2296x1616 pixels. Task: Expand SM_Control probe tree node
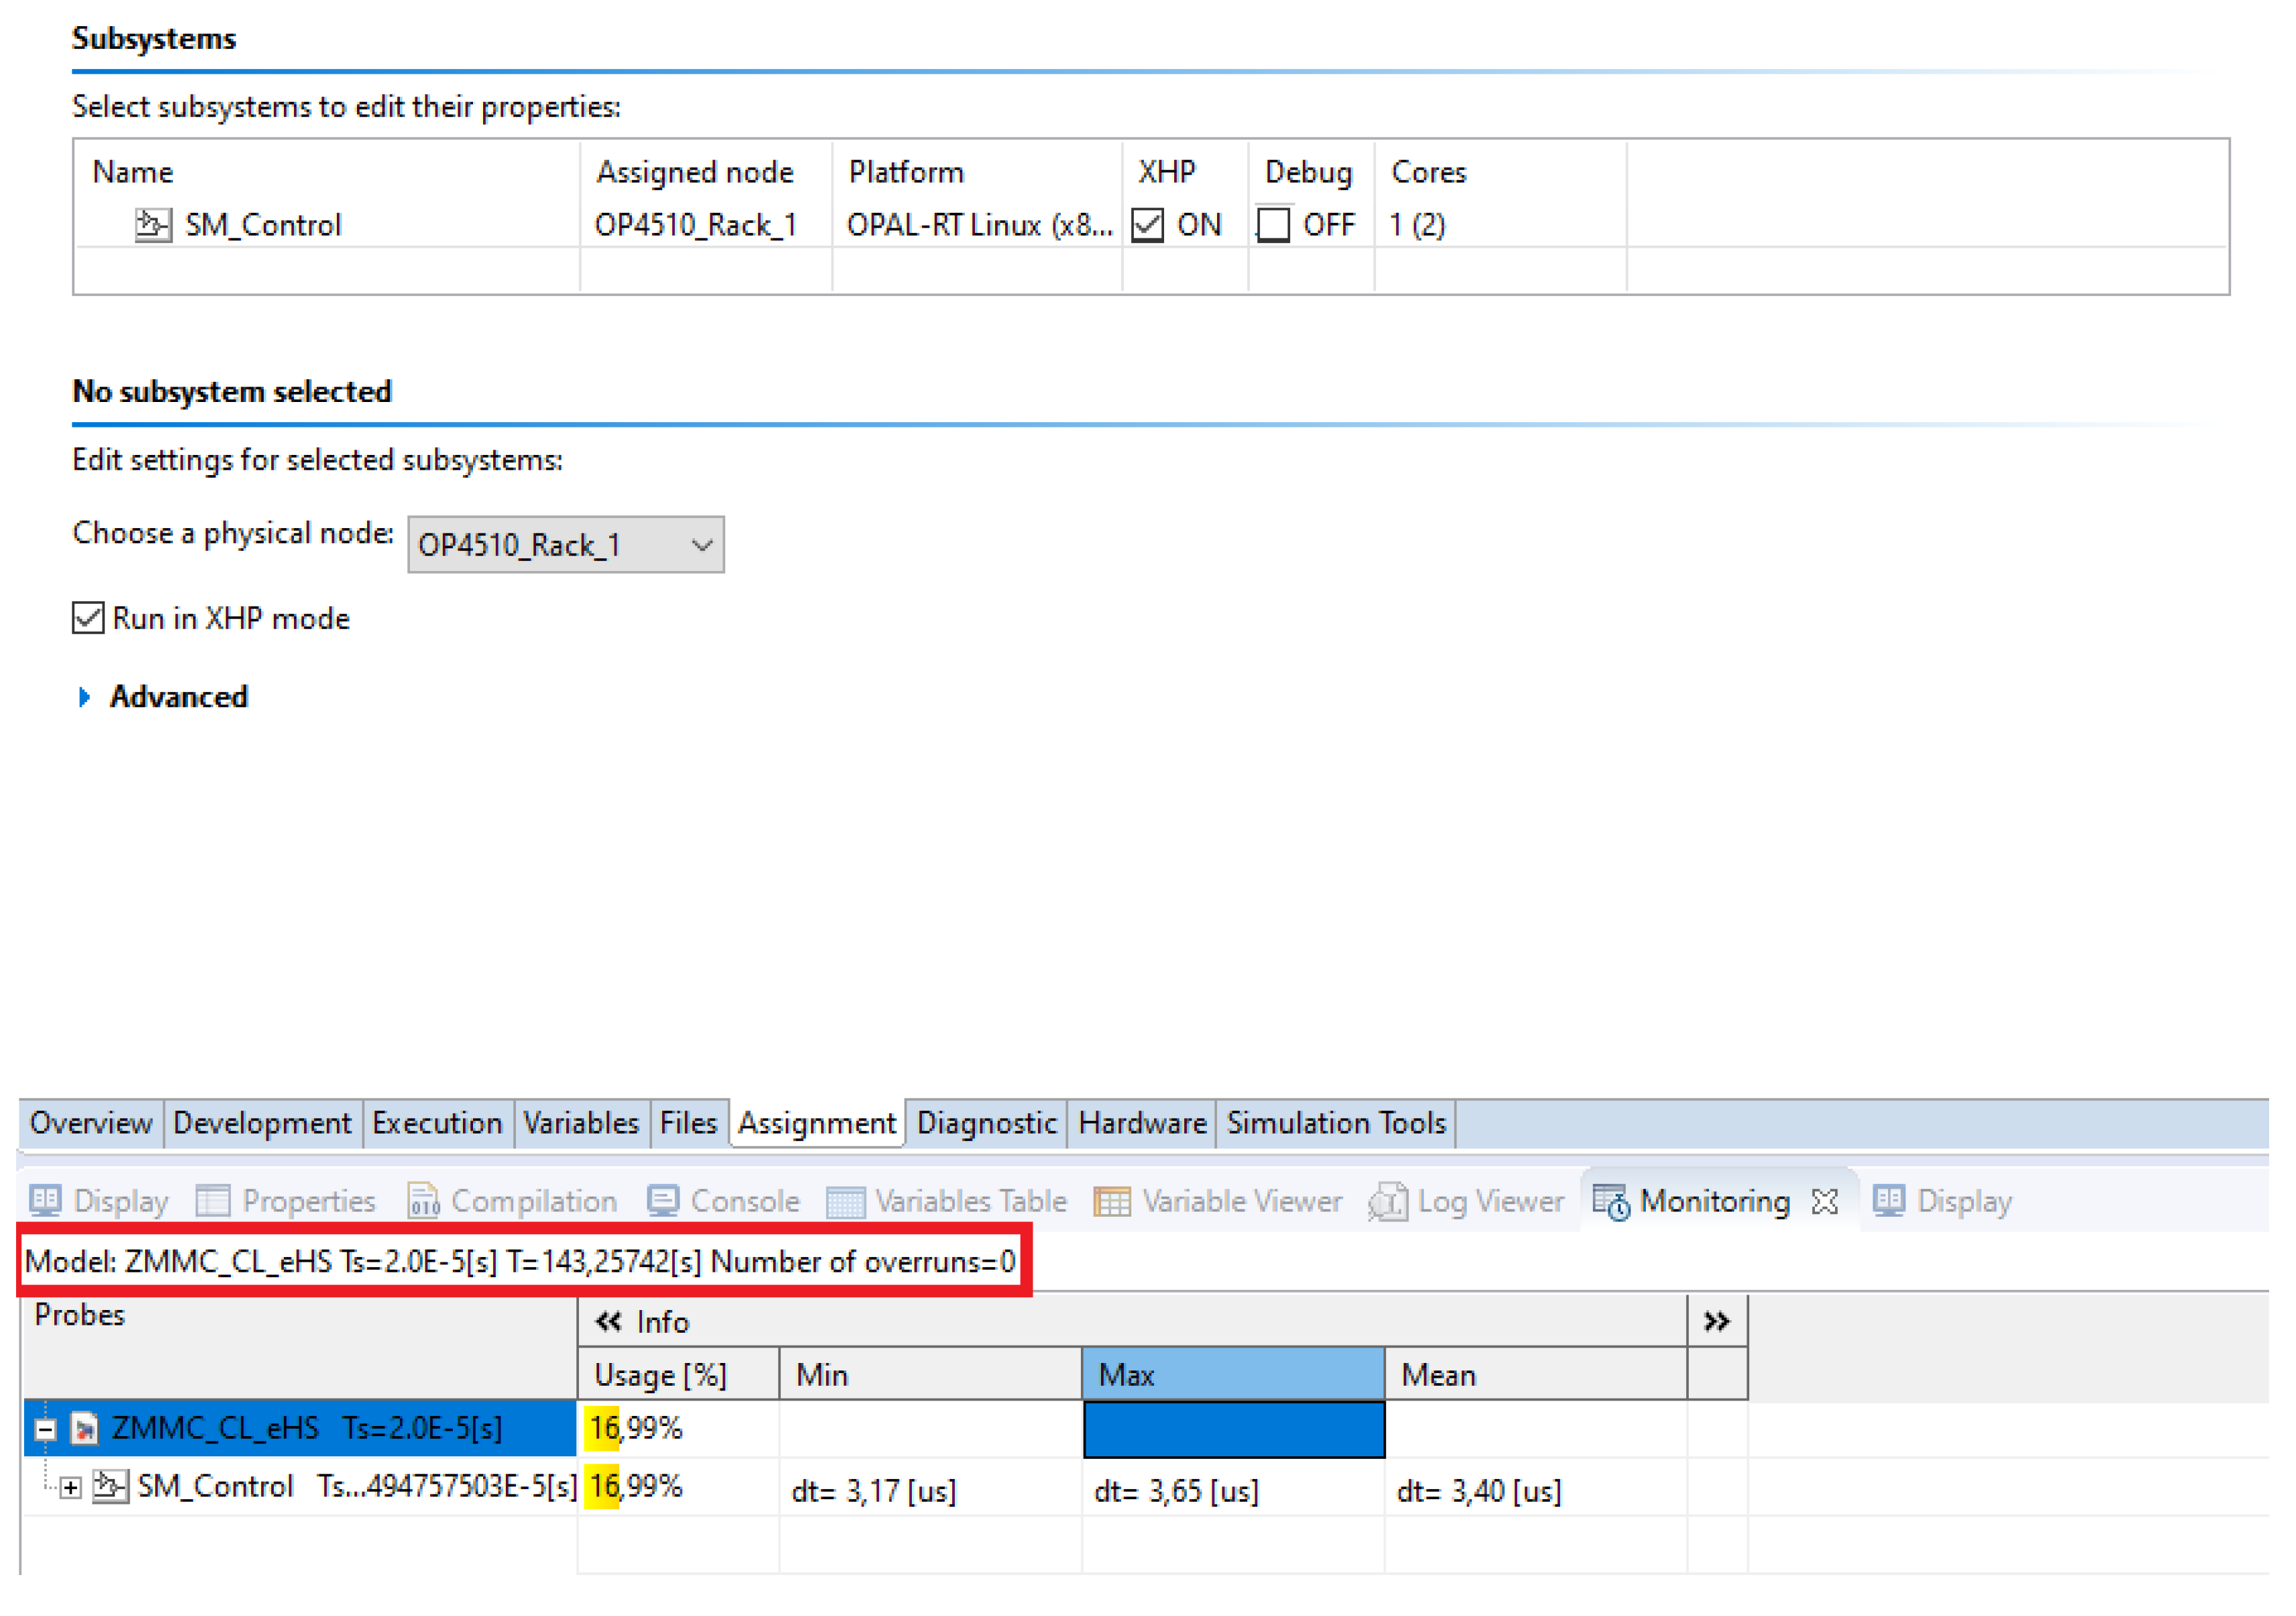(x=70, y=1488)
